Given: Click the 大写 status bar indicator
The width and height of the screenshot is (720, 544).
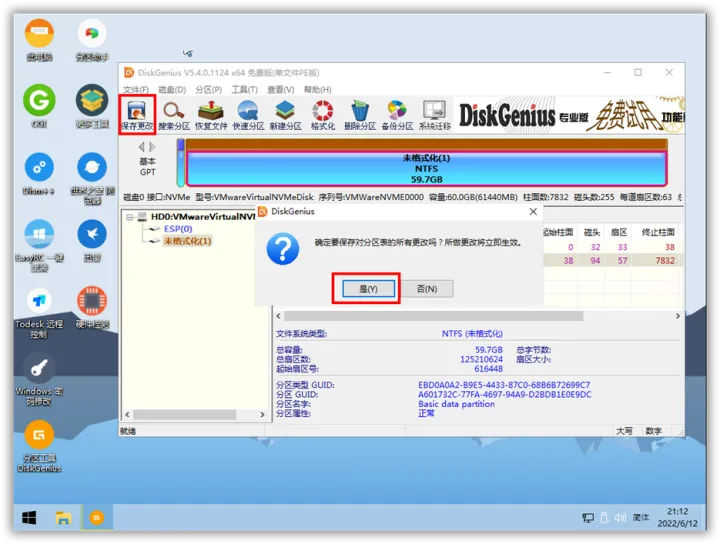Looking at the screenshot, I should pos(624,431).
